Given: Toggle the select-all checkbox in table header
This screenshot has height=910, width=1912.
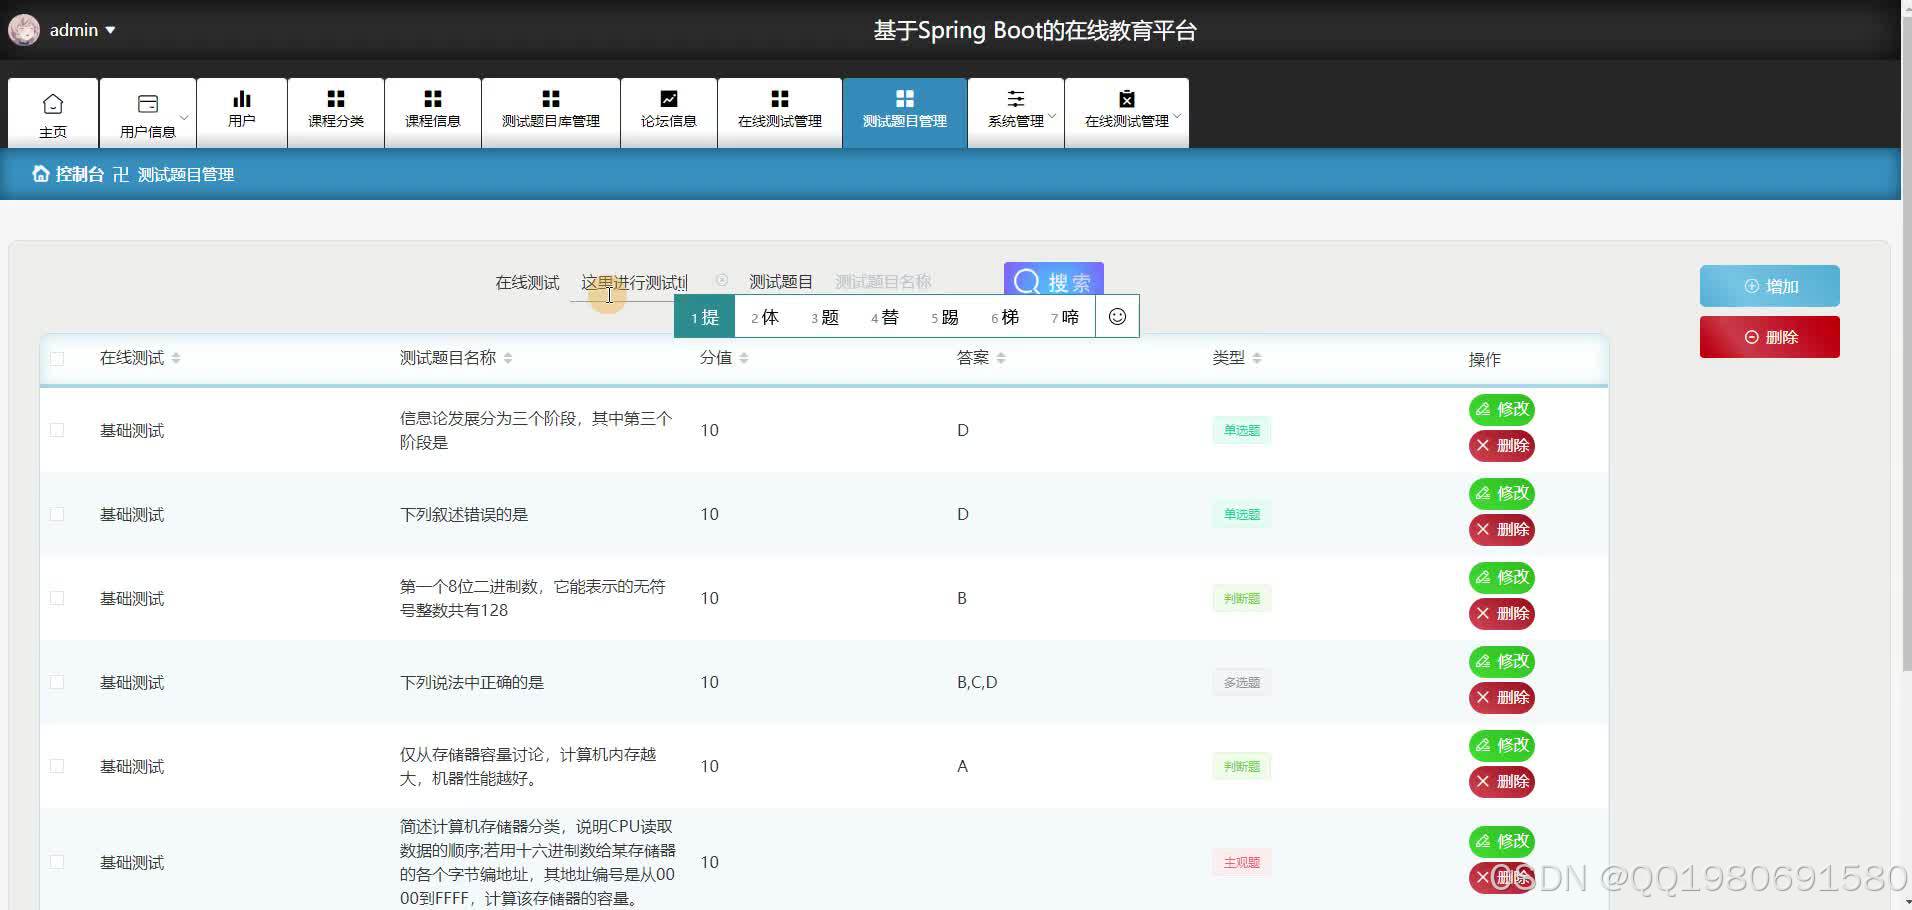Looking at the screenshot, I should pos(57,358).
